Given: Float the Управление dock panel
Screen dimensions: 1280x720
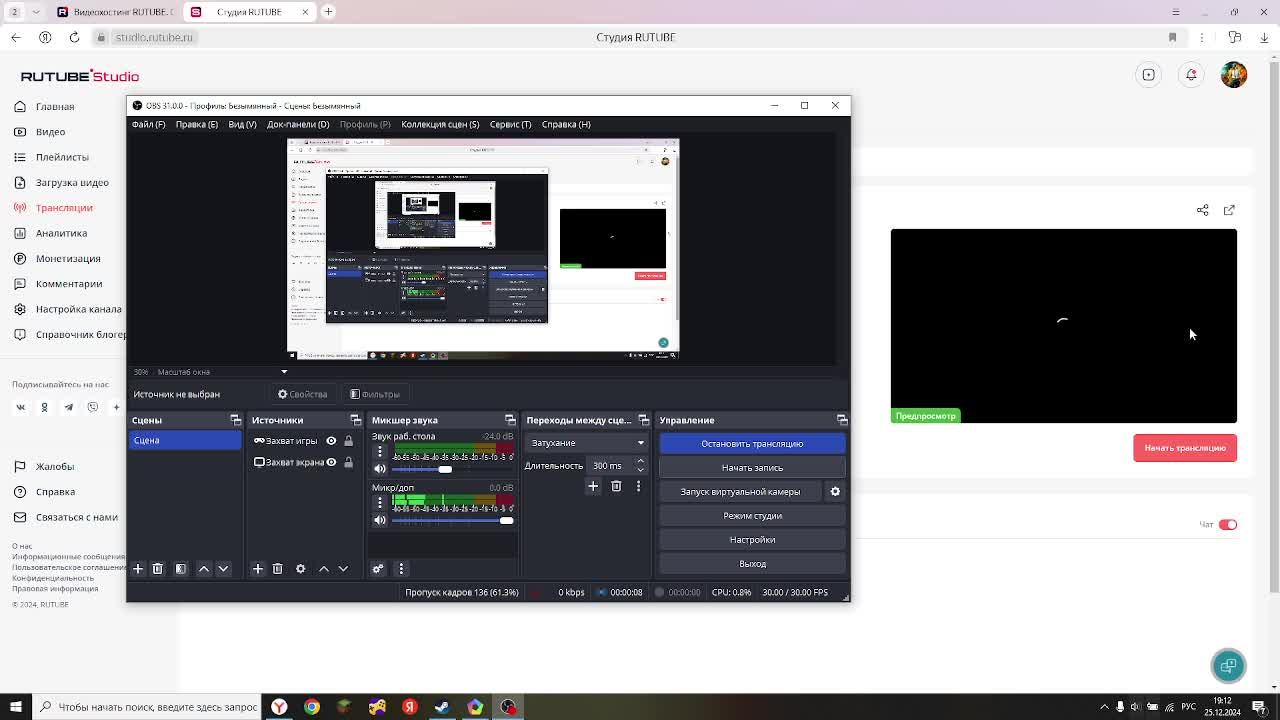Looking at the screenshot, I should point(842,420).
